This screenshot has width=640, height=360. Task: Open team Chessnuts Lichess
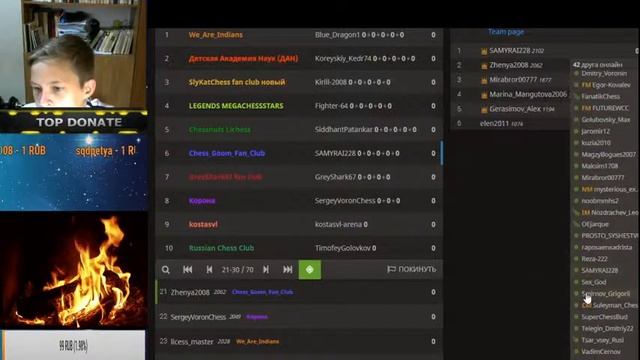pos(220,130)
